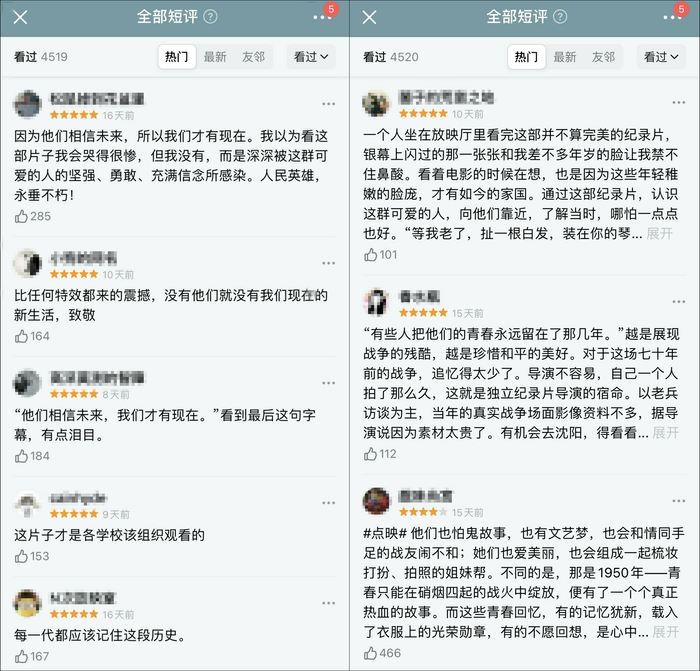Open avatar of reviewer who wrote 有些人把他们的青春
The image size is (700, 671).
376,302
